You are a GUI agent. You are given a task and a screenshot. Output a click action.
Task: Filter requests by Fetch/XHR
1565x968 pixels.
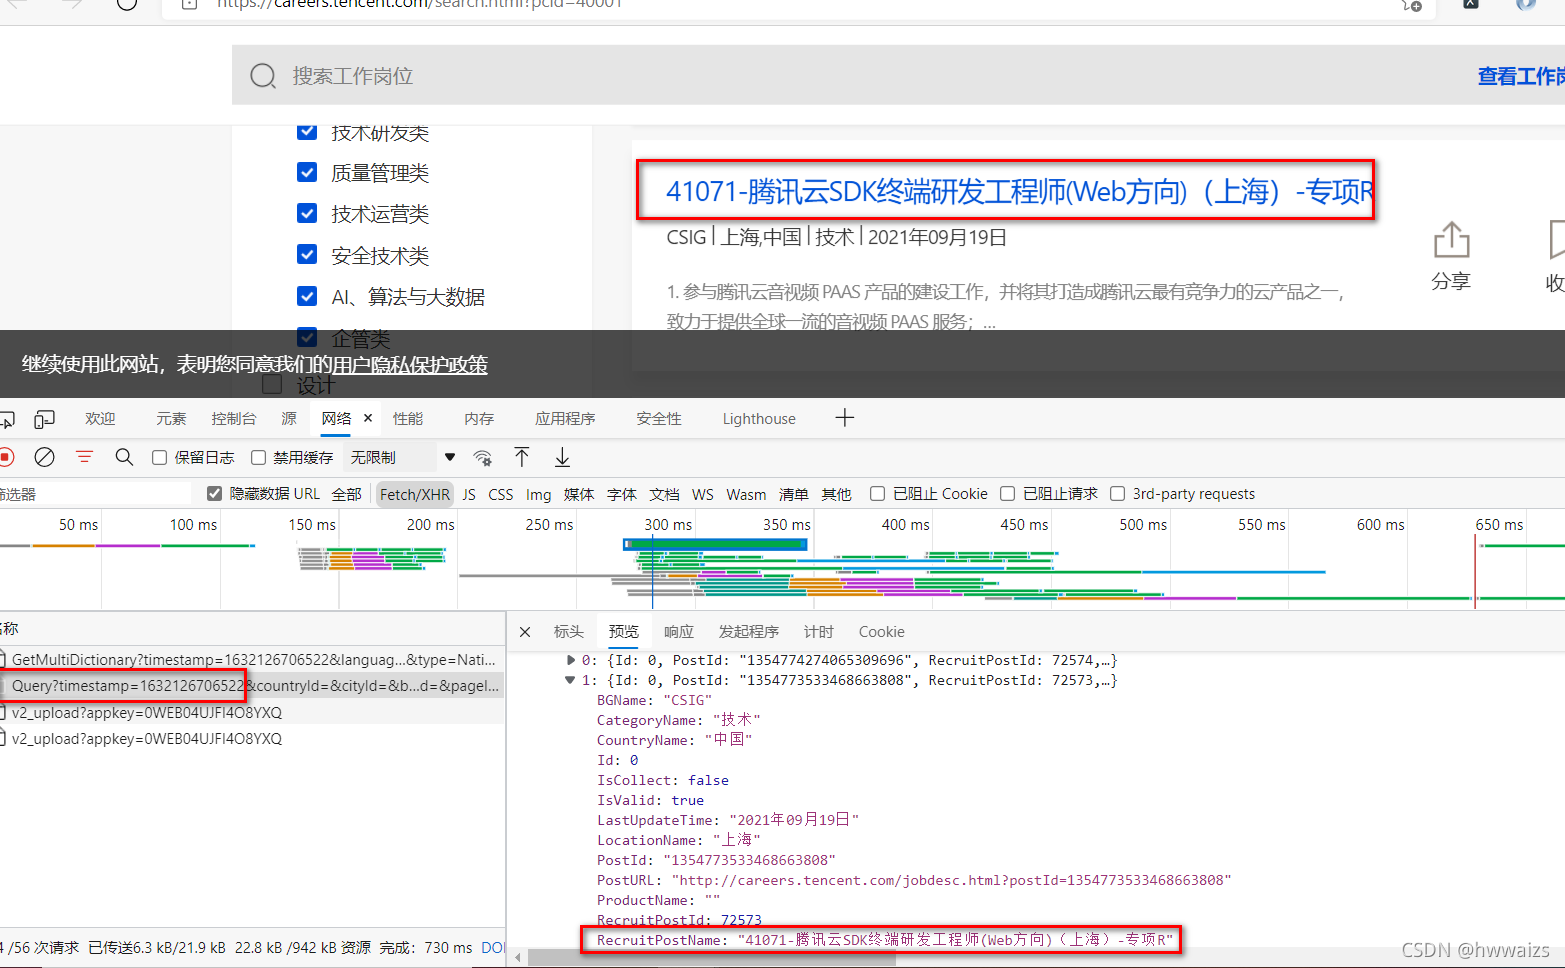click(x=415, y=494)
